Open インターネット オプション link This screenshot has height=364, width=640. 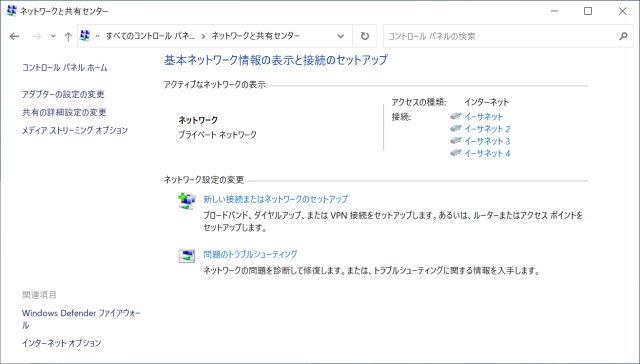pyautogui.click(x=61, y=343)
